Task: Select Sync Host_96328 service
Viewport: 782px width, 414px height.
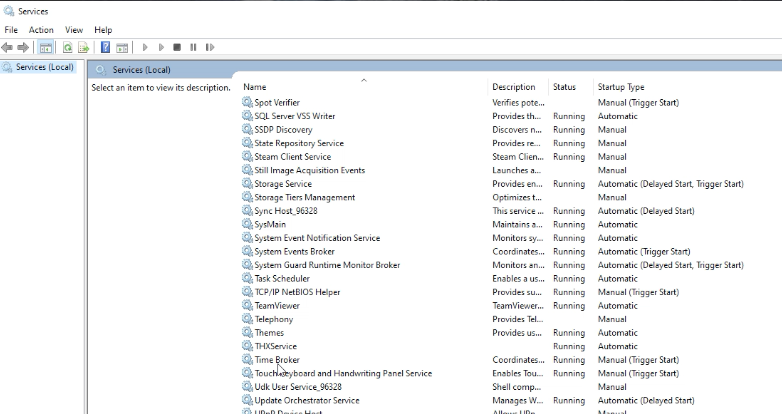Action: click(286, 211)
